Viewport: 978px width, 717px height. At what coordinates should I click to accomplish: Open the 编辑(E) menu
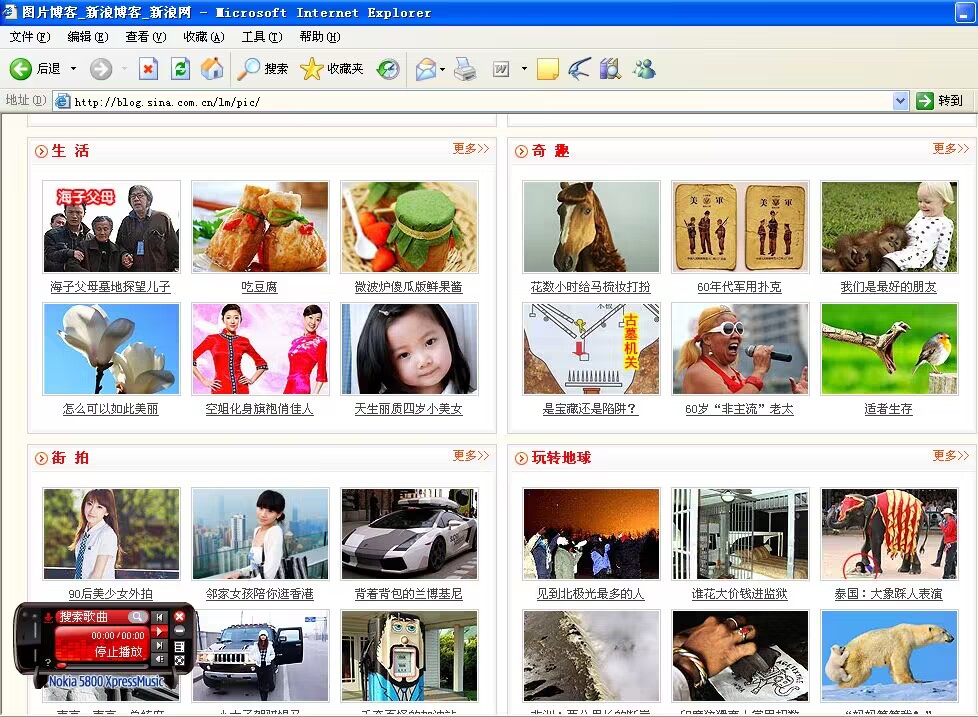coord(88,37)
